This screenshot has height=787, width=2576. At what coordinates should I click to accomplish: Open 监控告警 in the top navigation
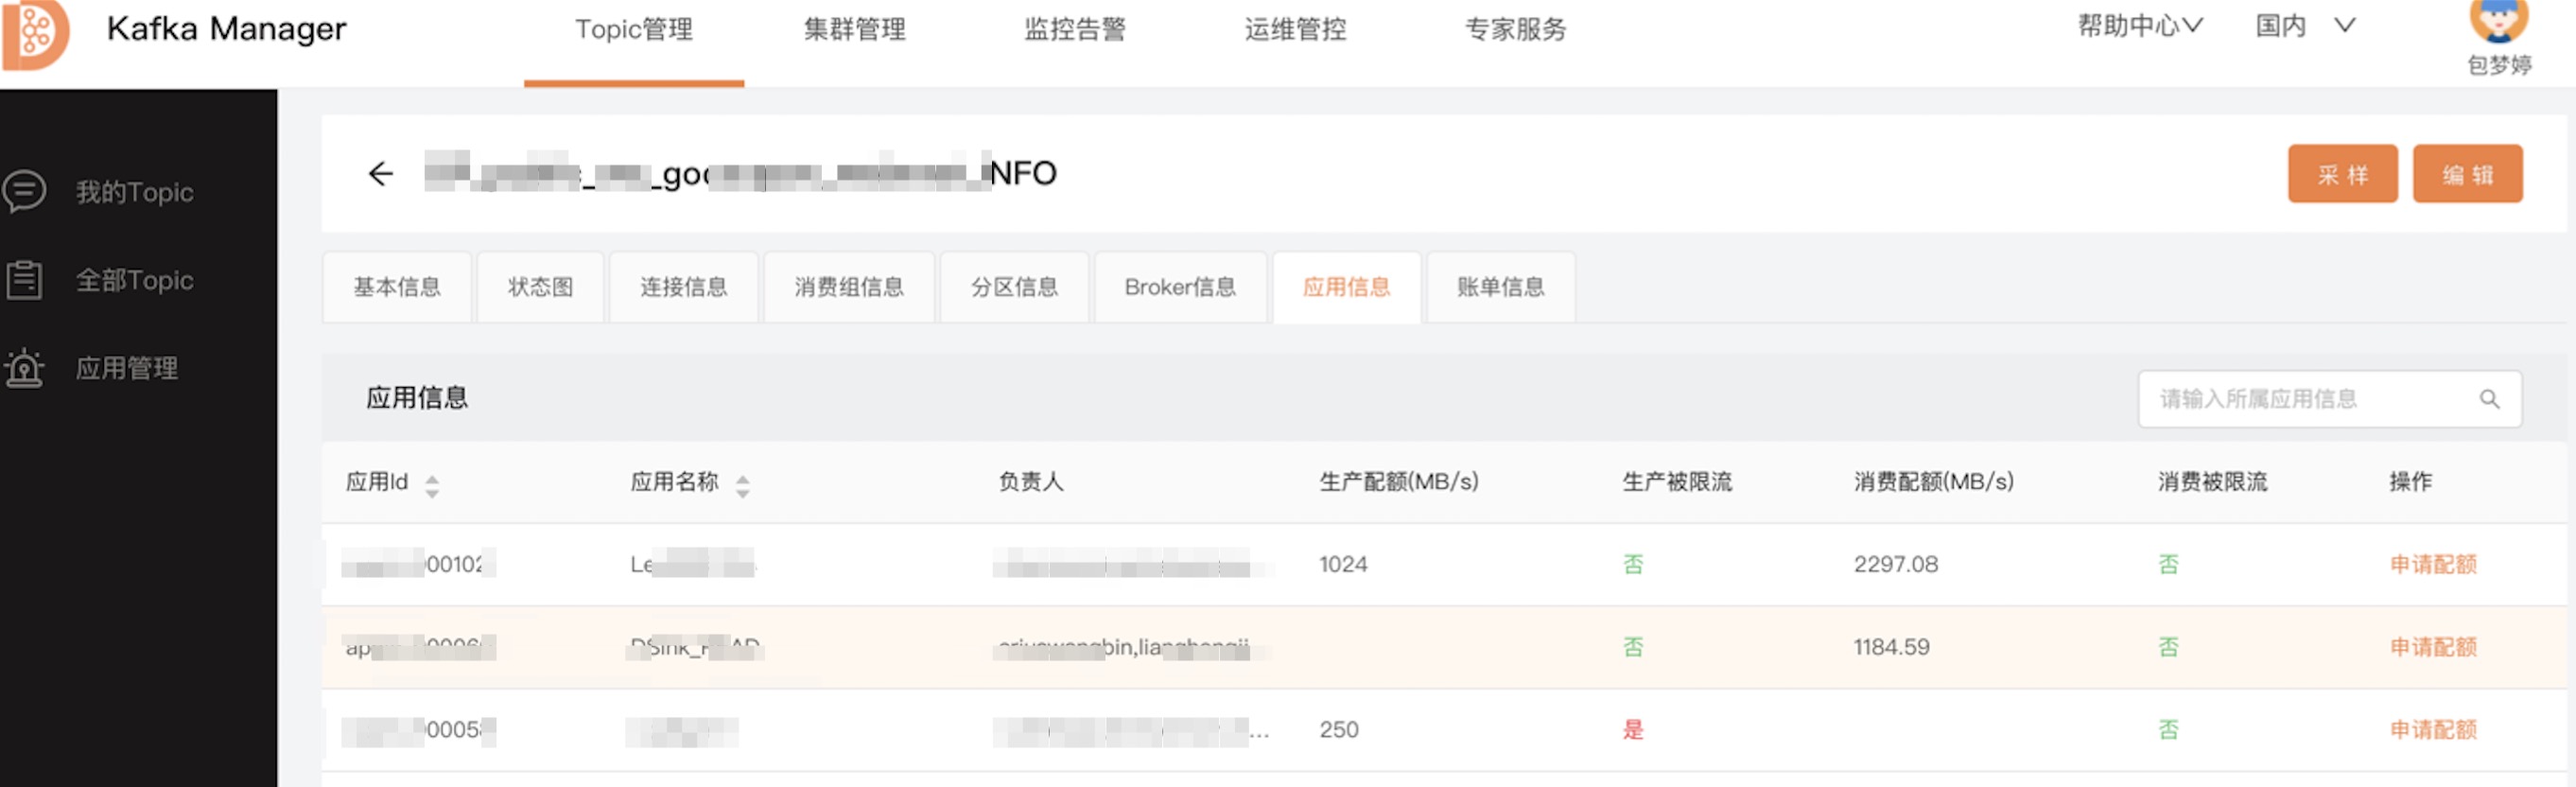click(1074, 30)
